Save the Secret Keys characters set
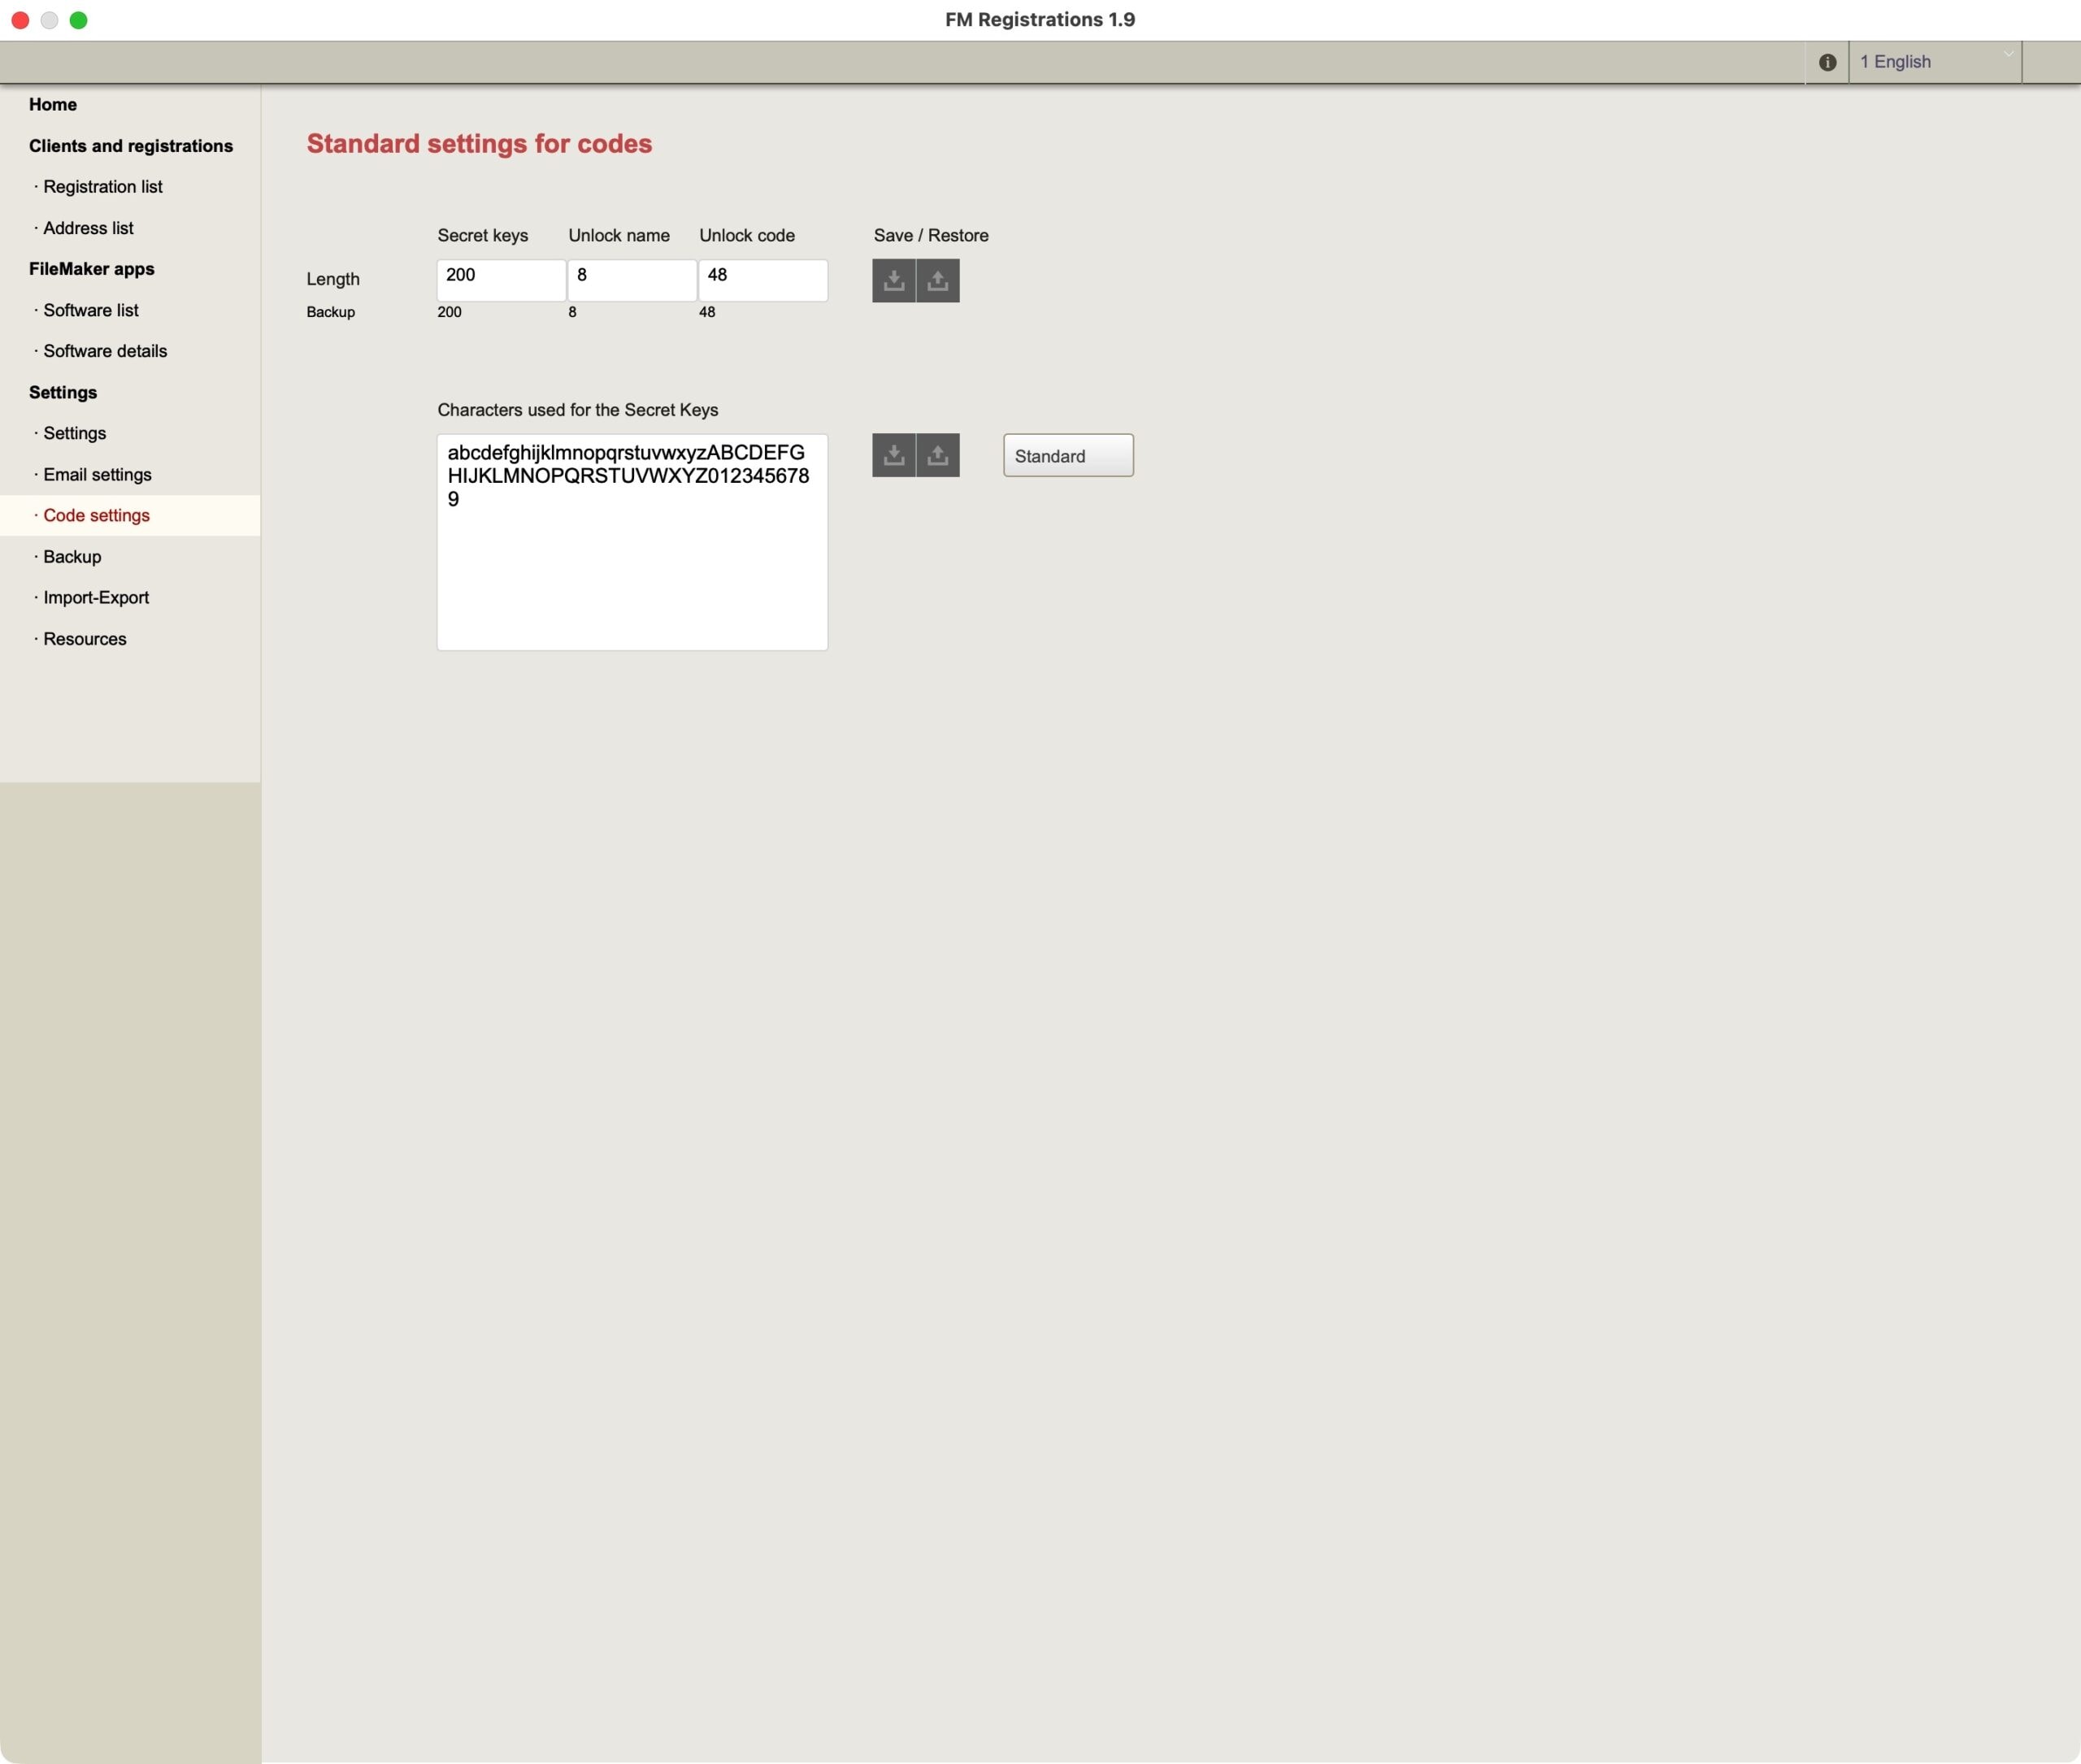Screen dimensions: 2081x1764 coord(893,456)
